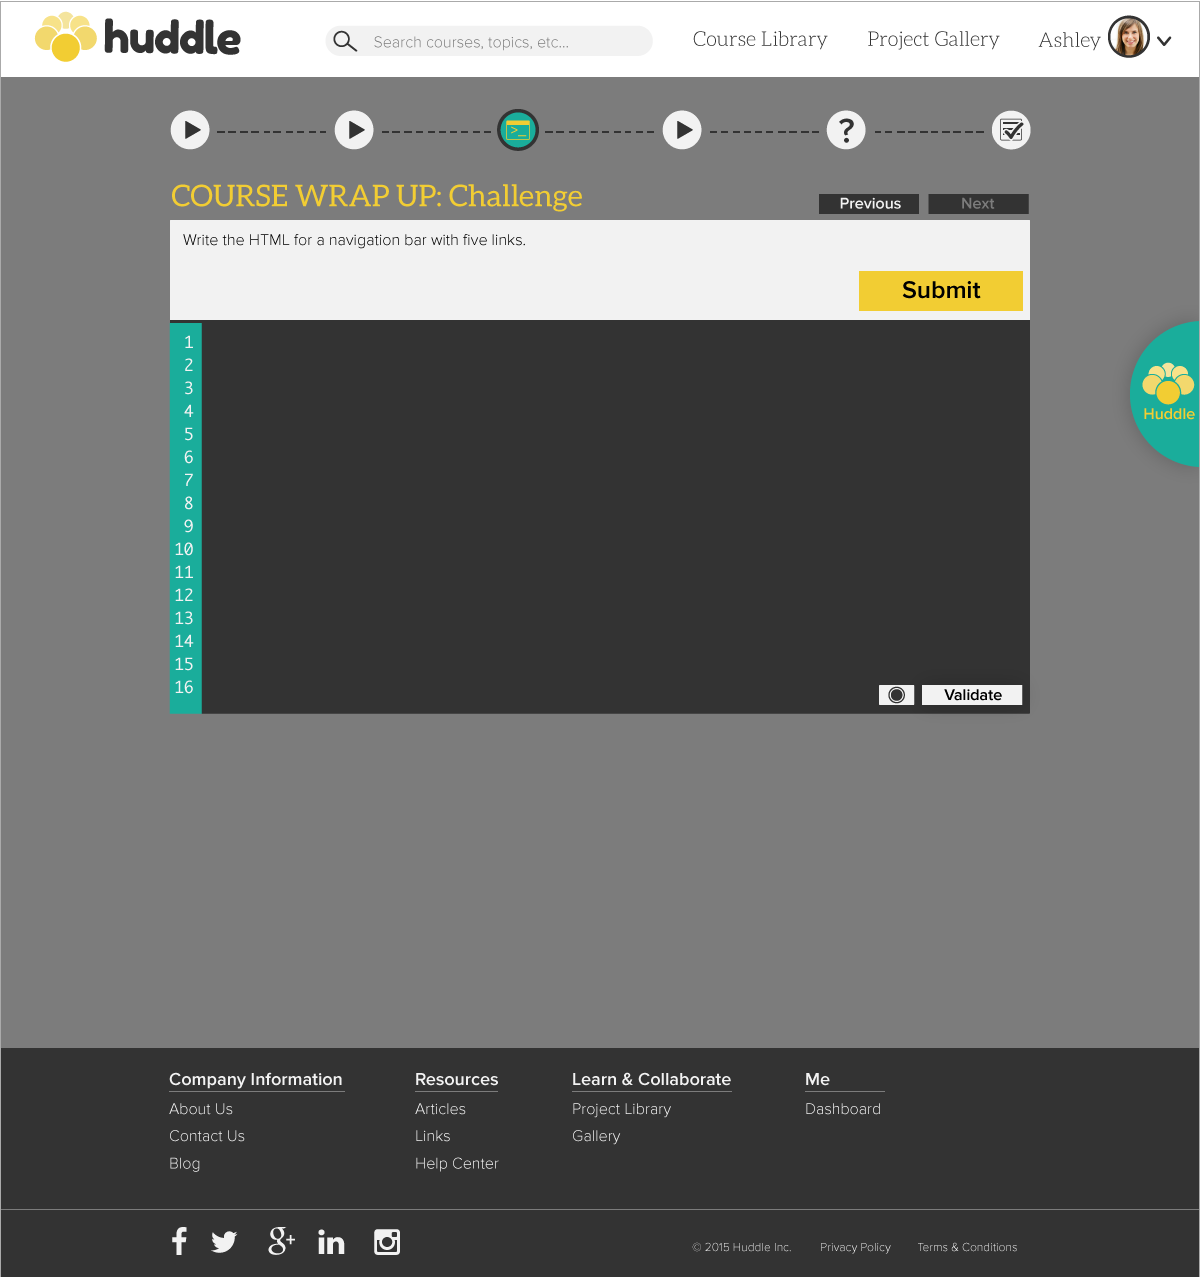Open the Articles footer link

pyautogui.click(x=440, y=1109)
